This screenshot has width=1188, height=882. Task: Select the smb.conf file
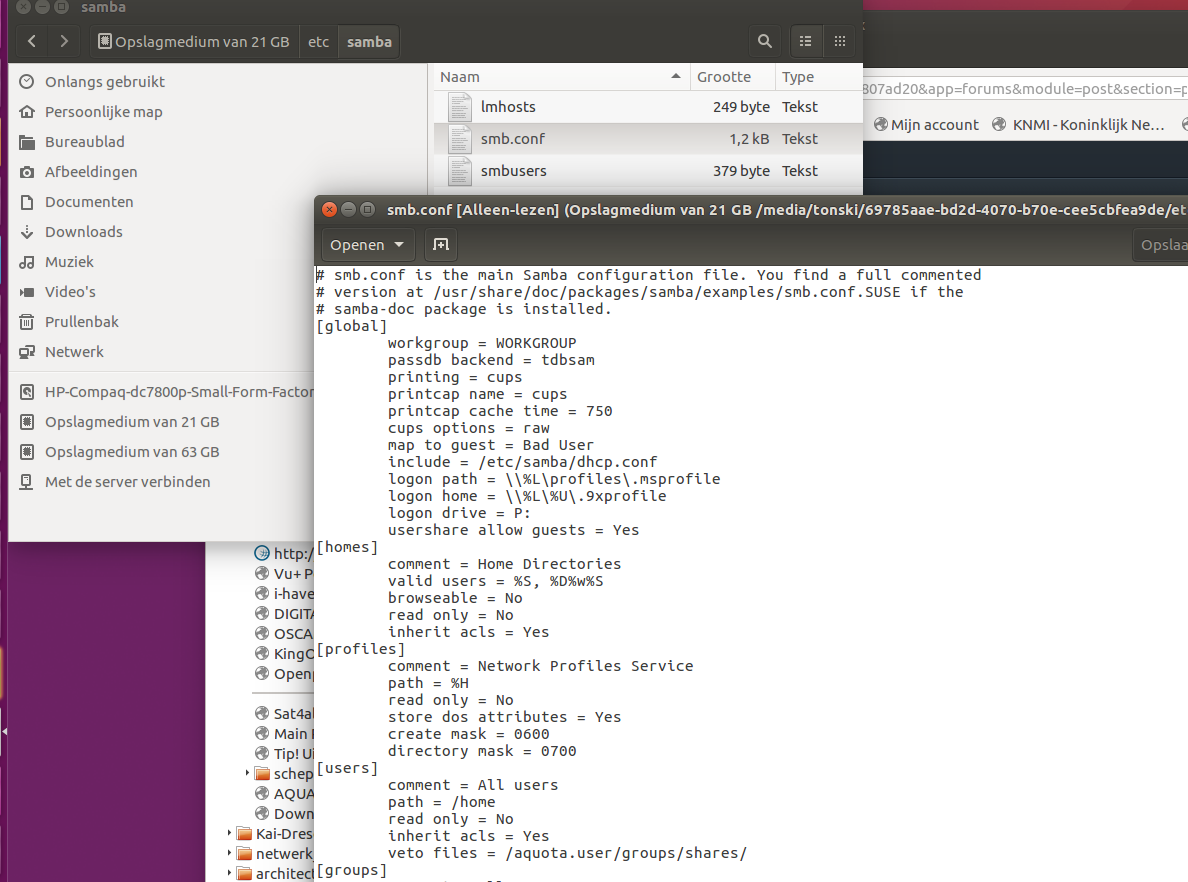512,139
